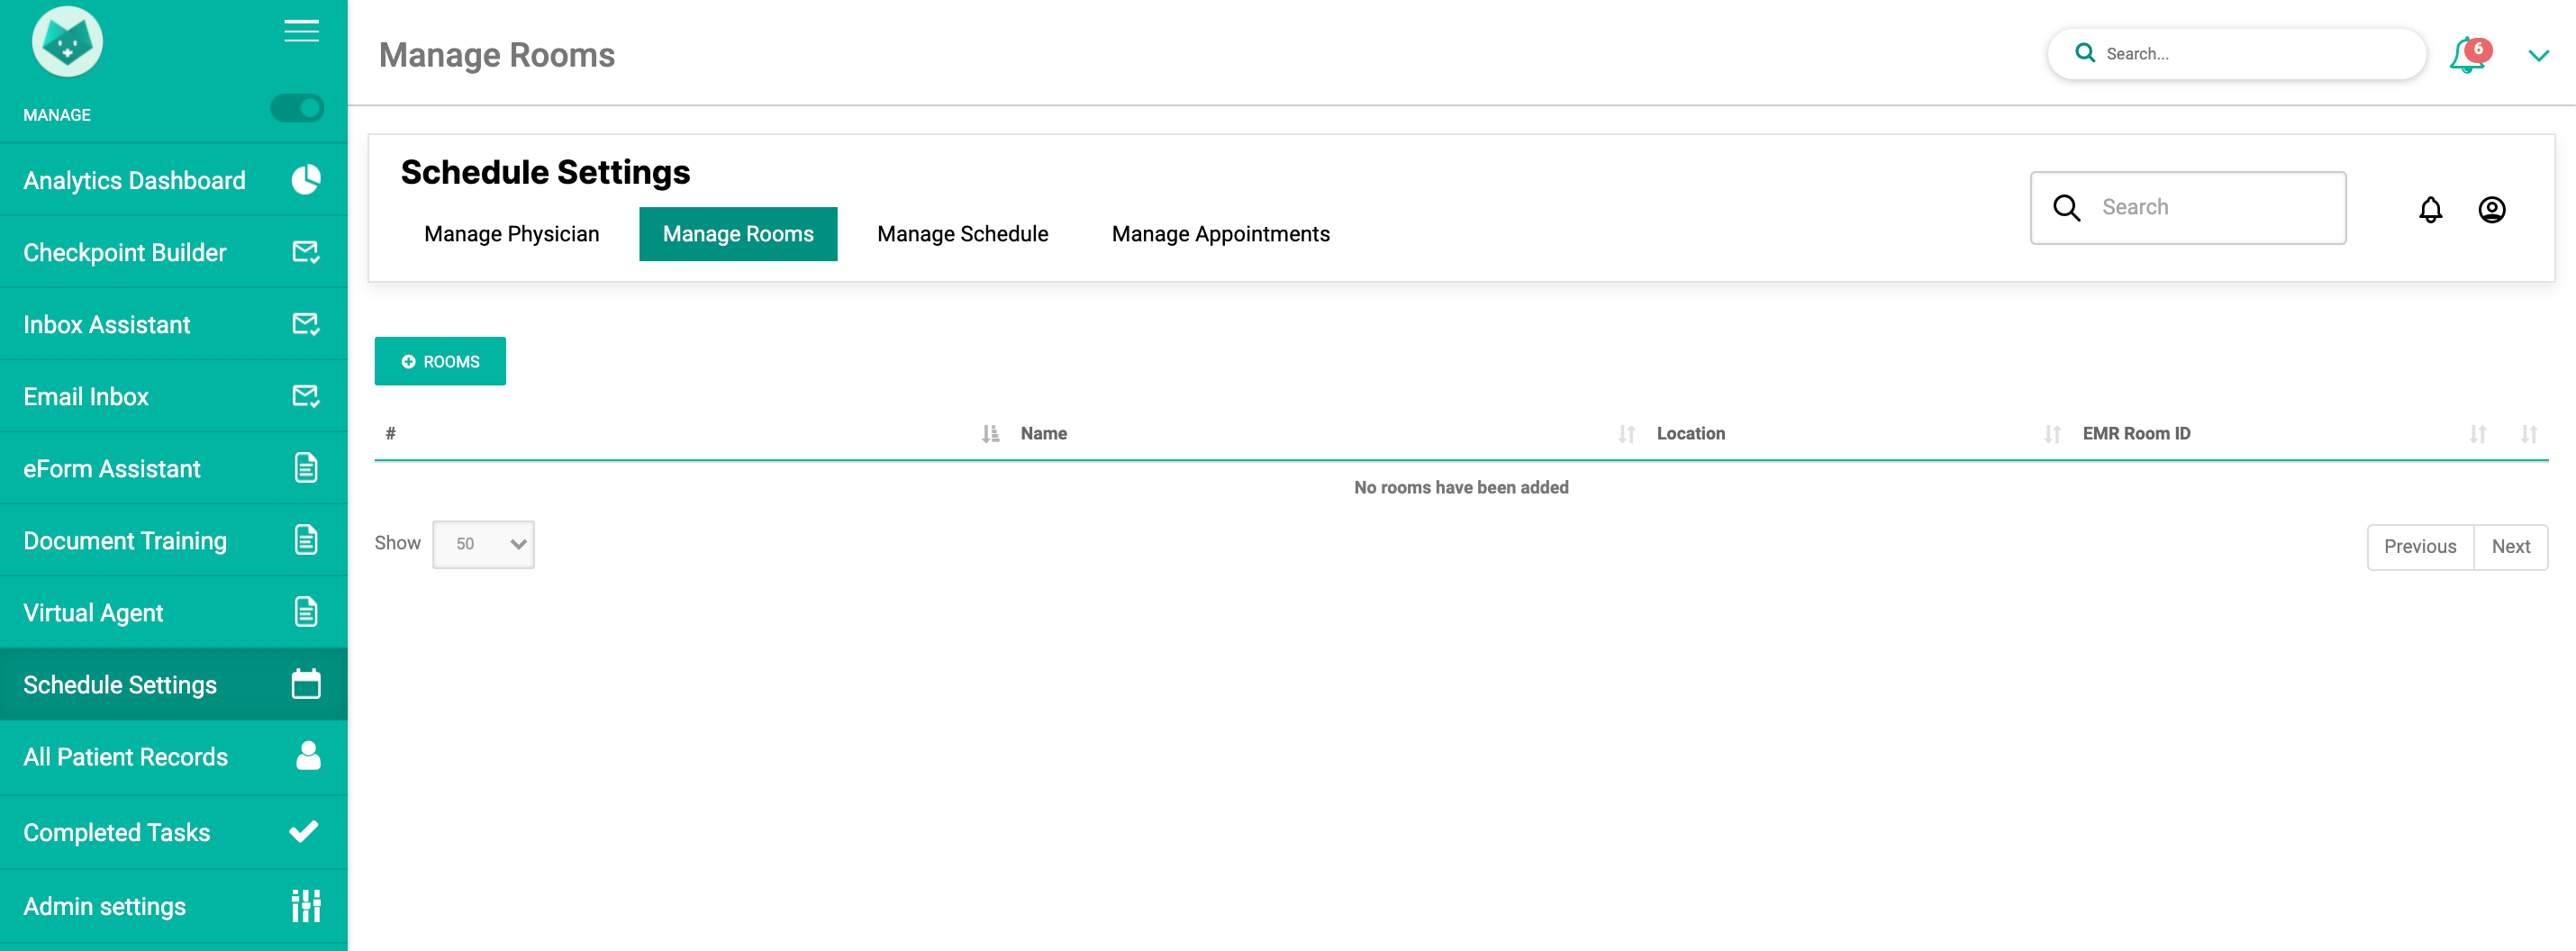Open Virtual Agent from sidebar

(x=174, y=612)
